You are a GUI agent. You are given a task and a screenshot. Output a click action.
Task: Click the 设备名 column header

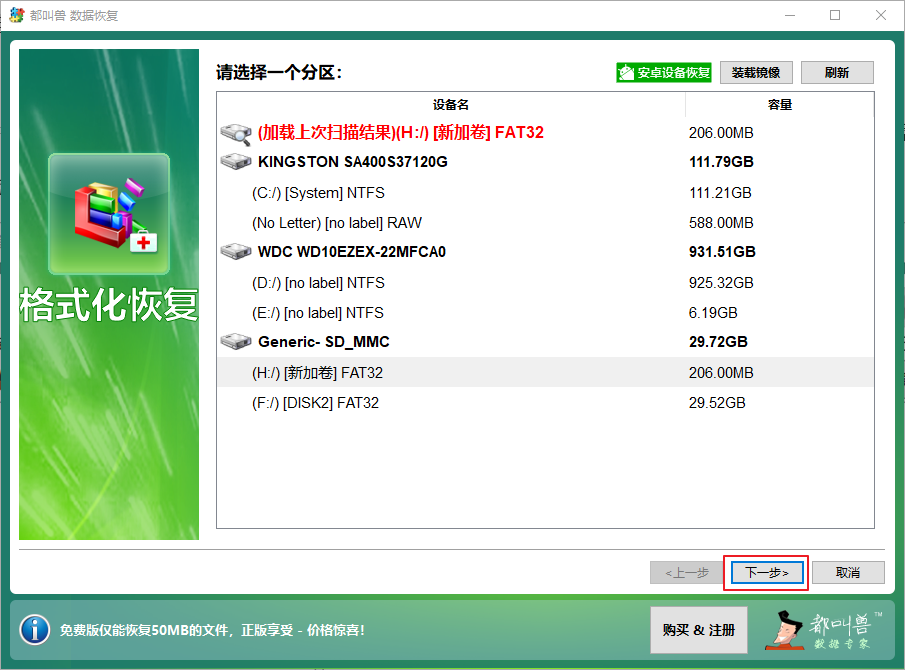coord(451,104)
